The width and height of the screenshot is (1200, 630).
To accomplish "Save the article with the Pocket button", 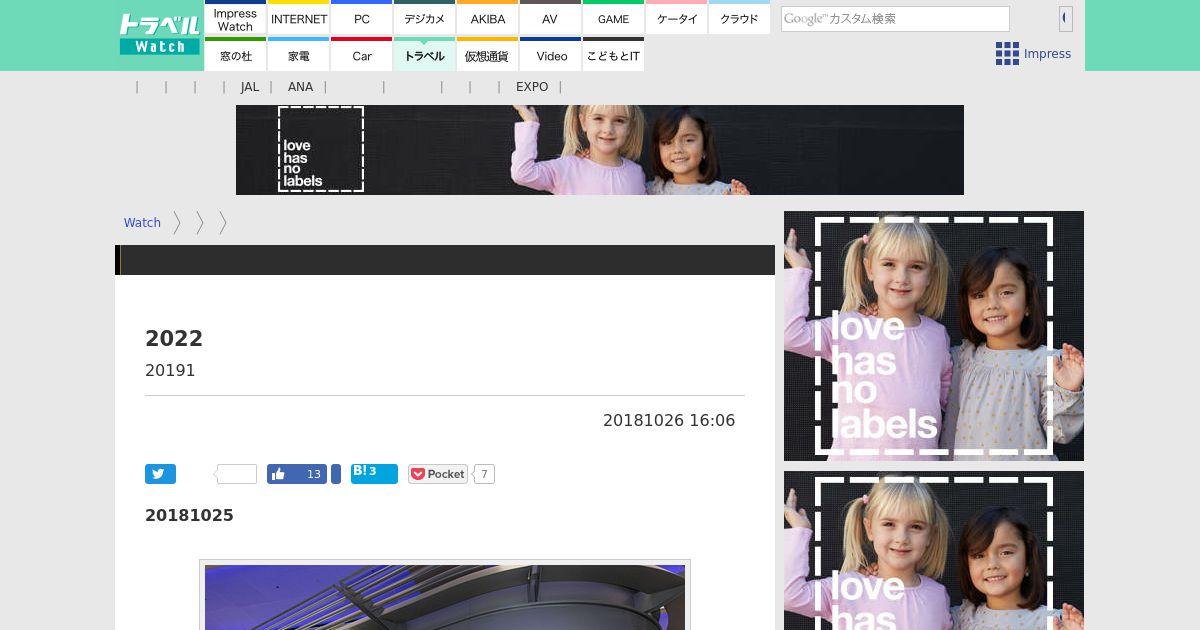I will point(438,474).
